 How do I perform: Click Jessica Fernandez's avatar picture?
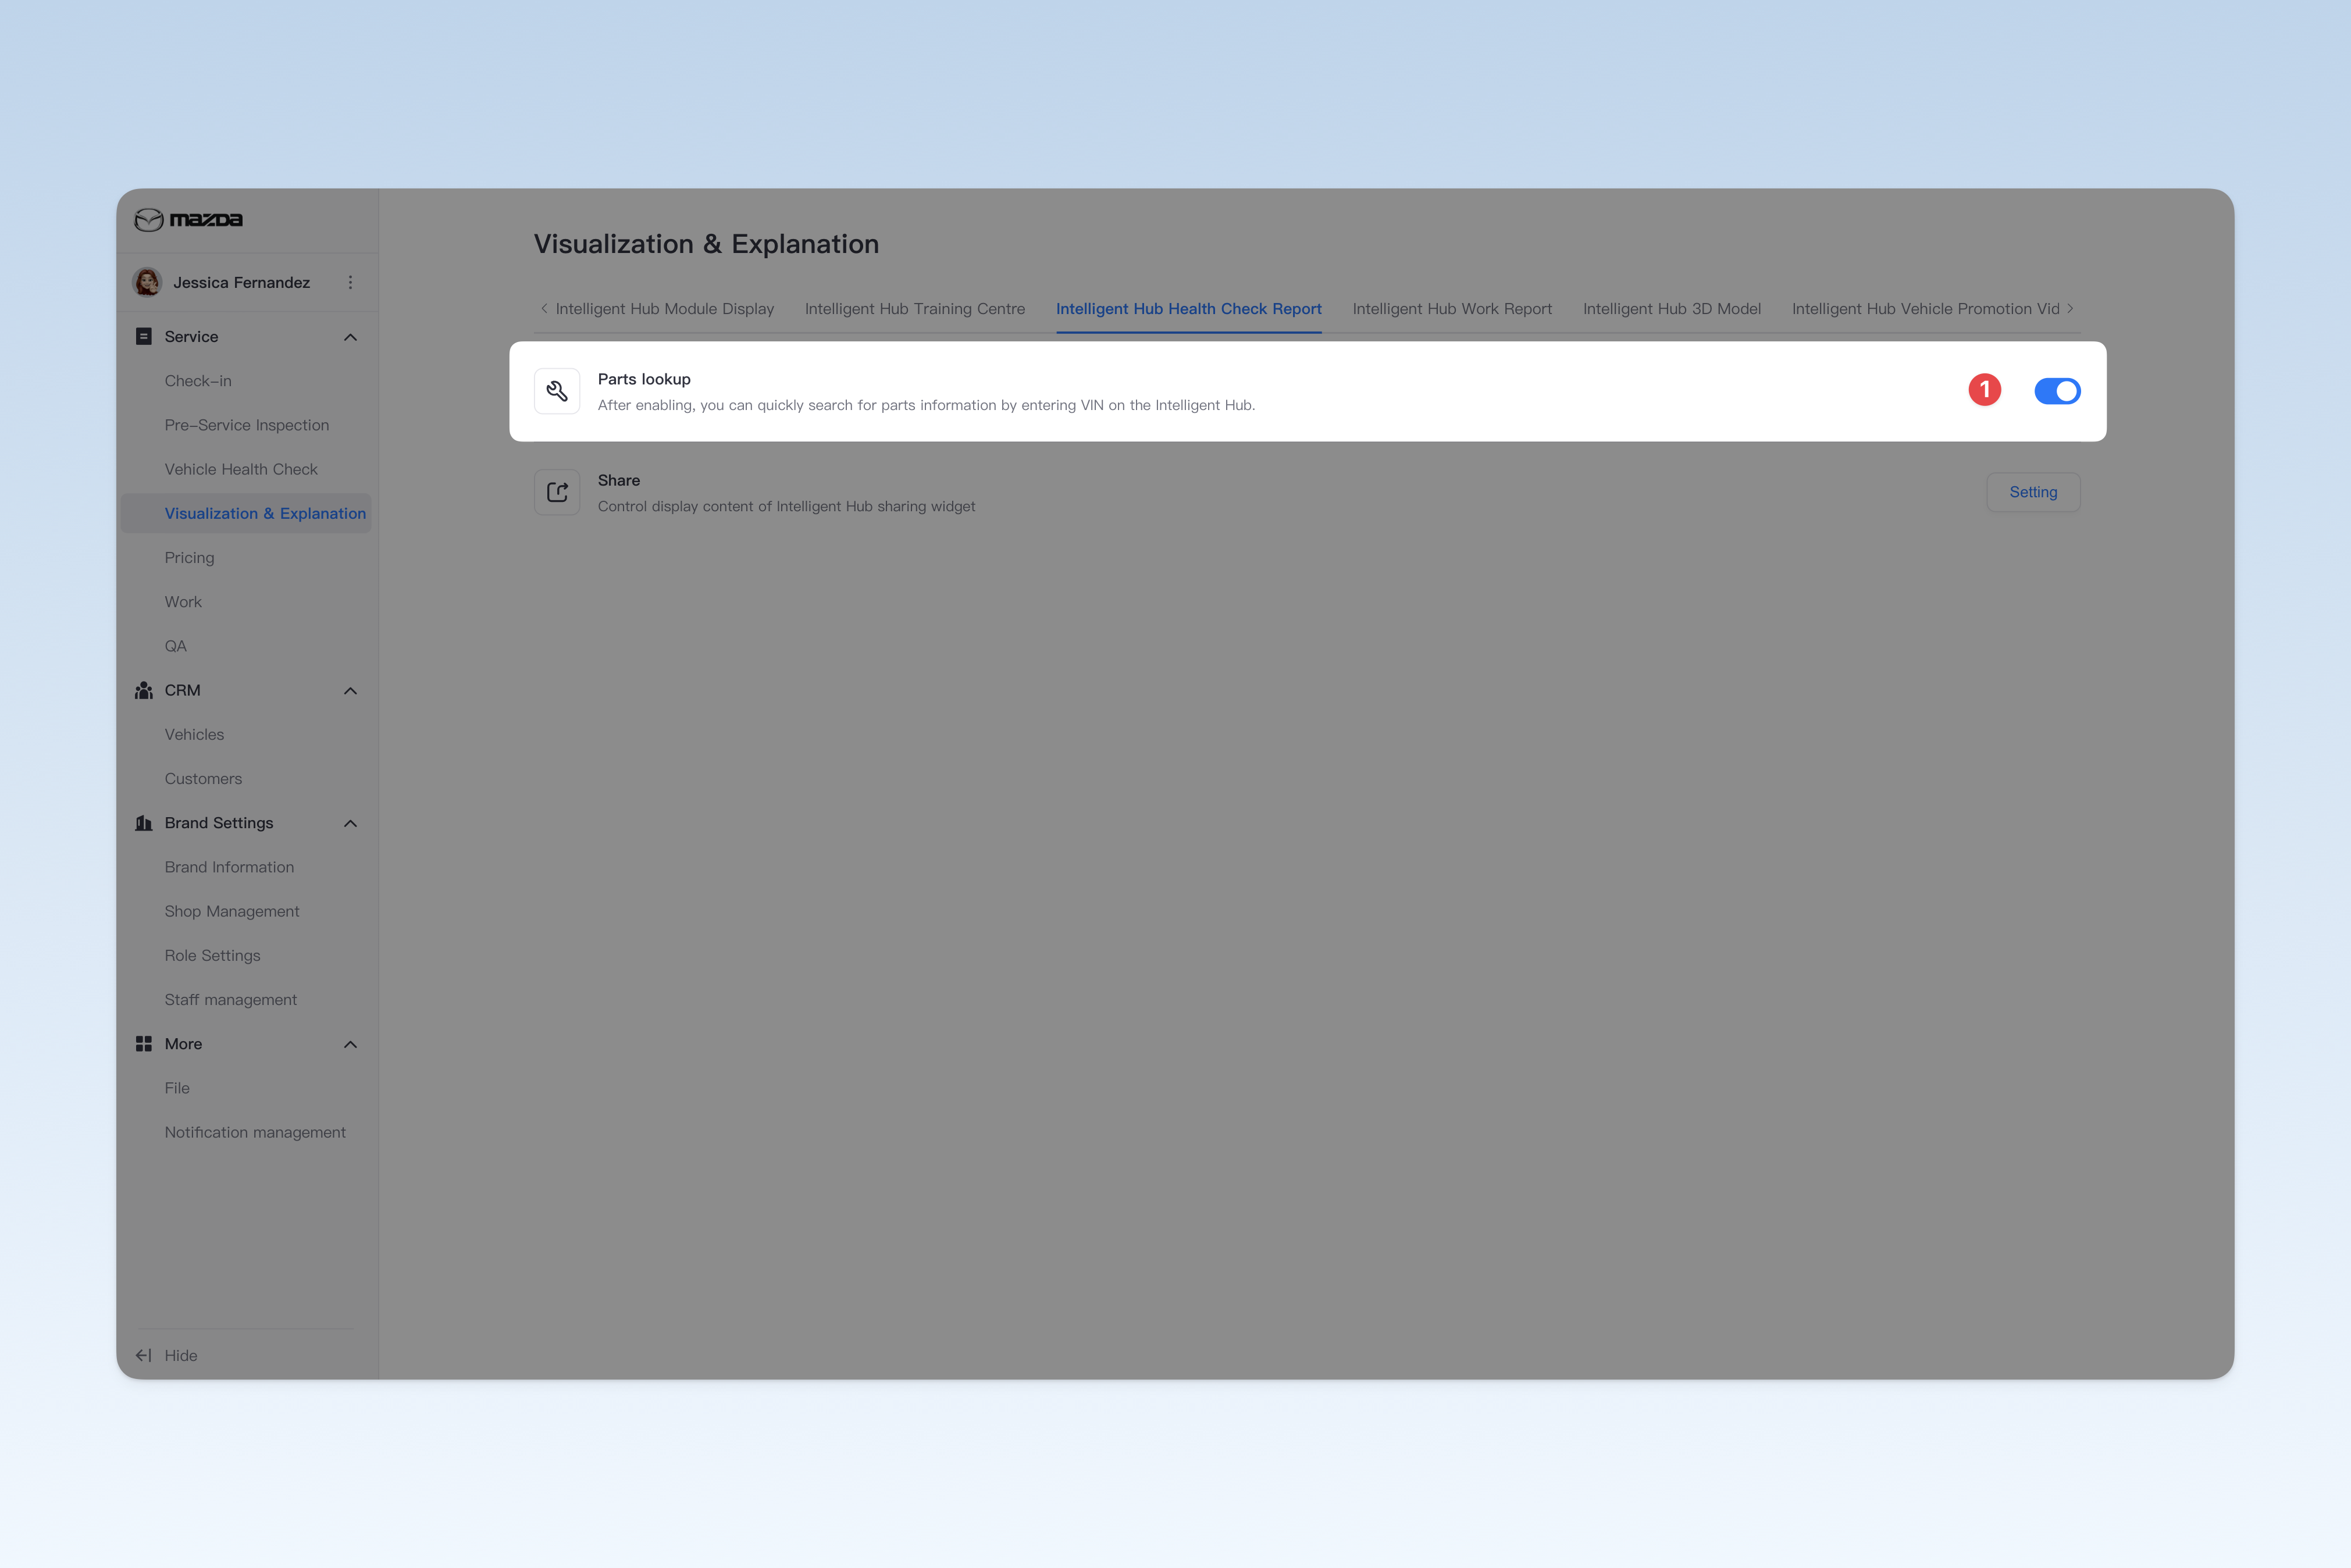148,283
